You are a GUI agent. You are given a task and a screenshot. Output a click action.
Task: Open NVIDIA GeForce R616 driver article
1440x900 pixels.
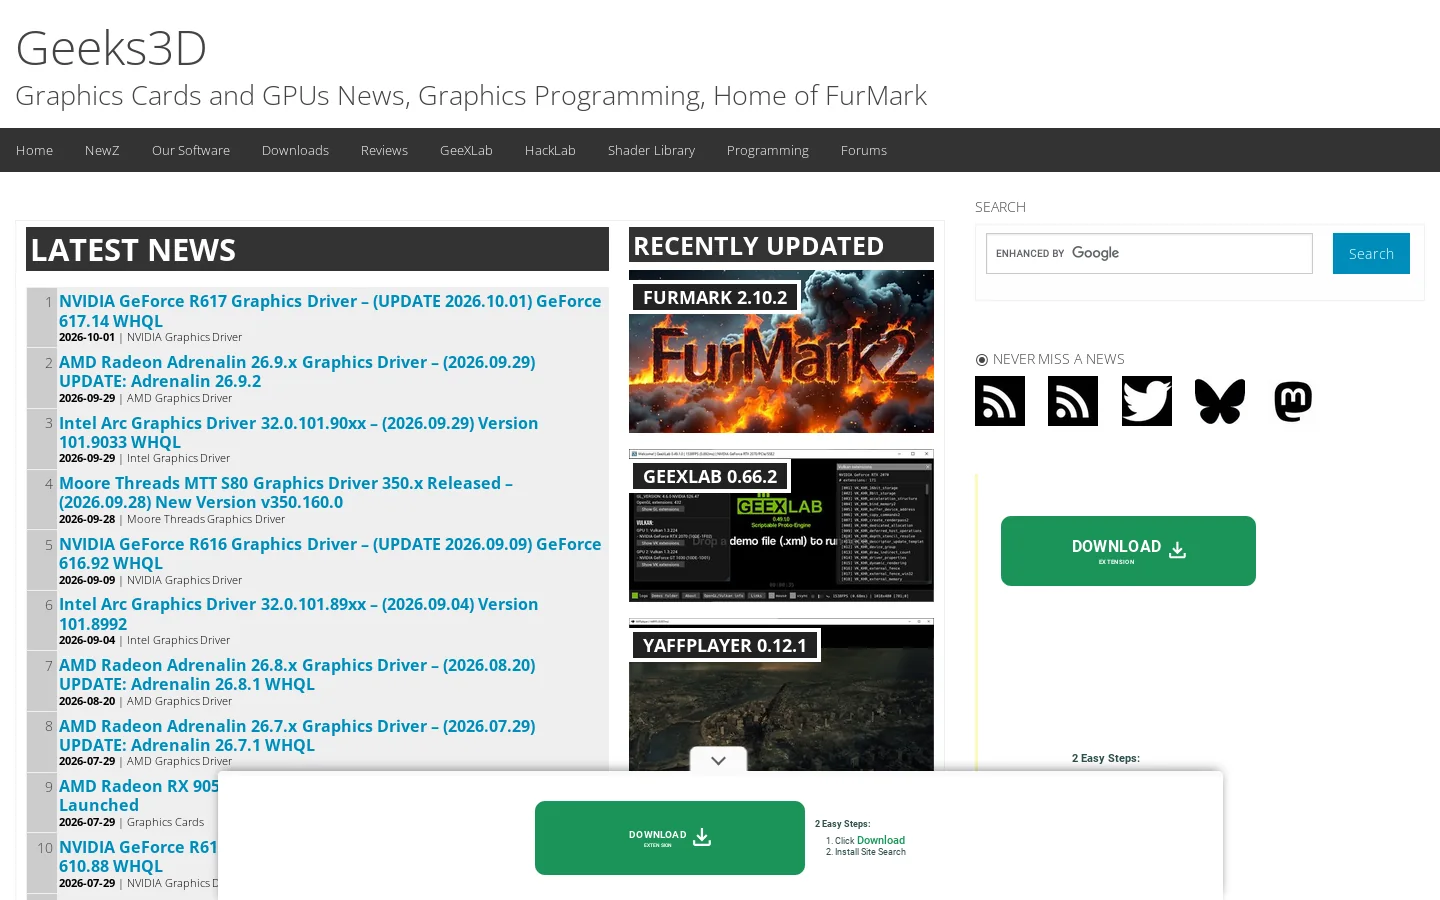(330, 553)
